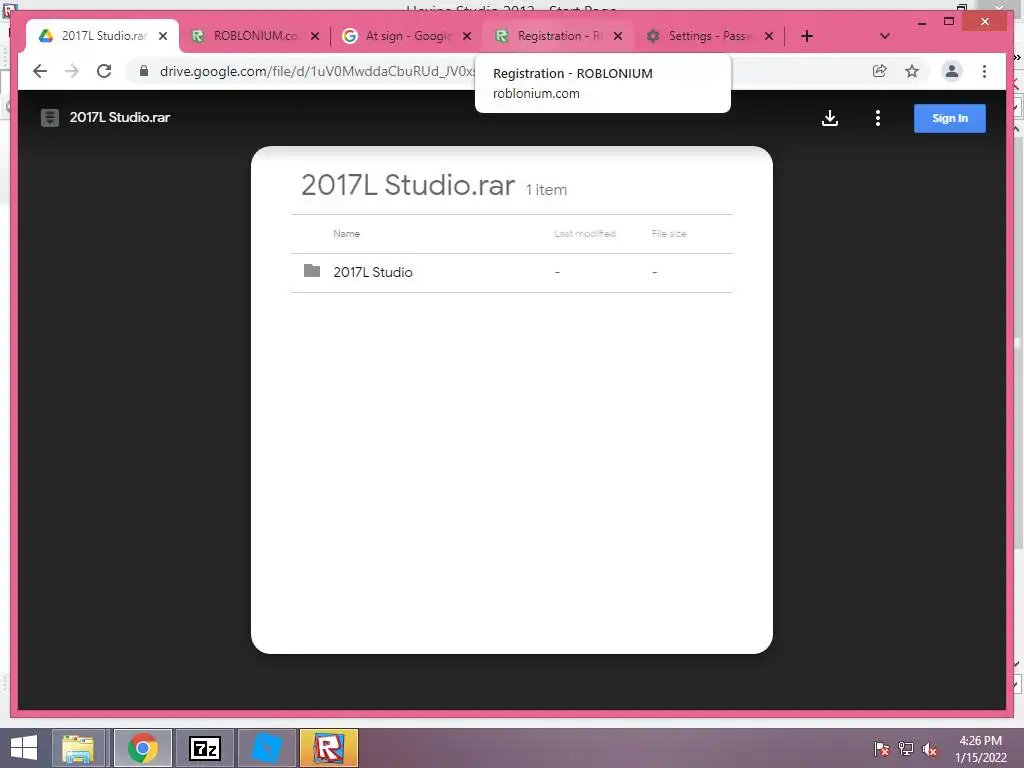Share this page icon in address bar

[x=880, y=71]
